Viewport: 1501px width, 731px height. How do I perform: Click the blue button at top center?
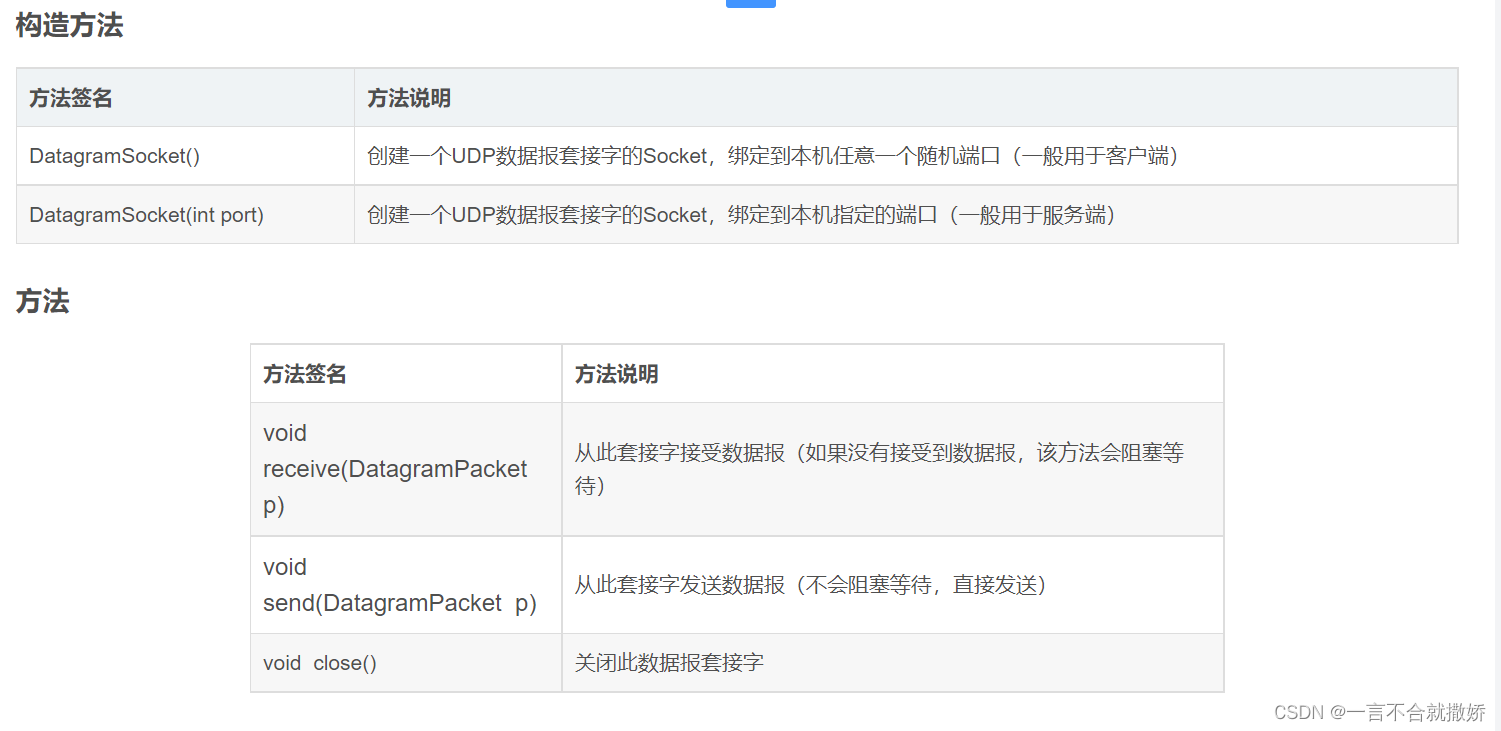coord(750,4)
